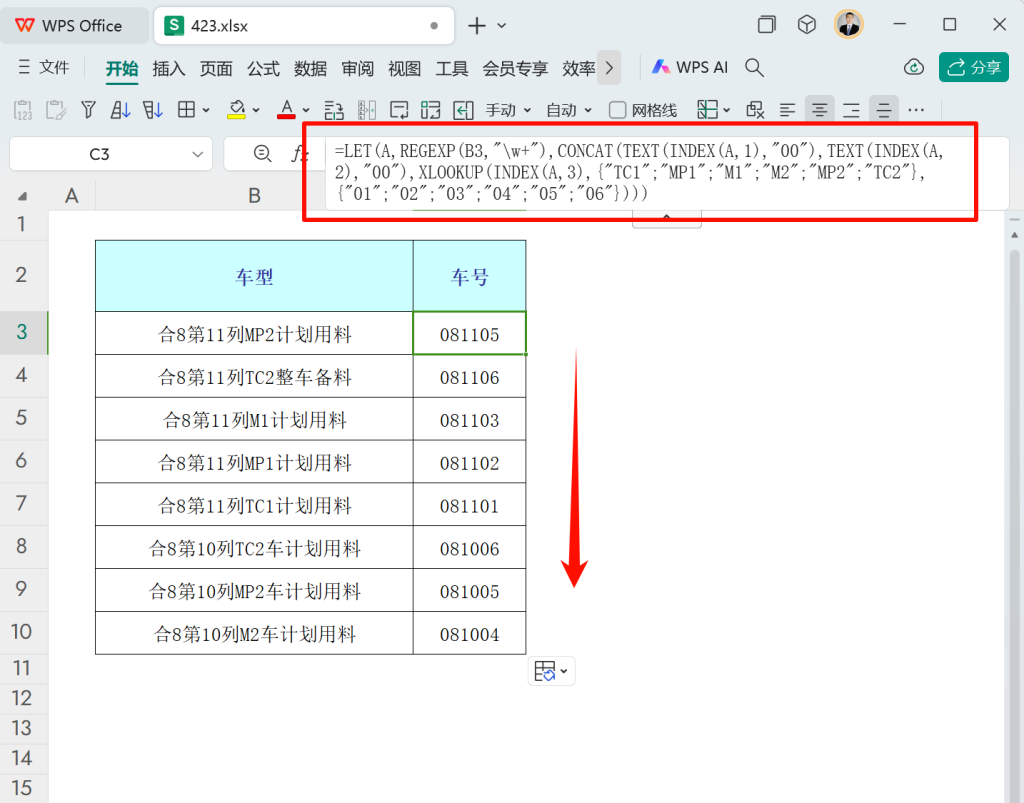
Task: Switch to the 视图 tab
Action: coord(404,68)
